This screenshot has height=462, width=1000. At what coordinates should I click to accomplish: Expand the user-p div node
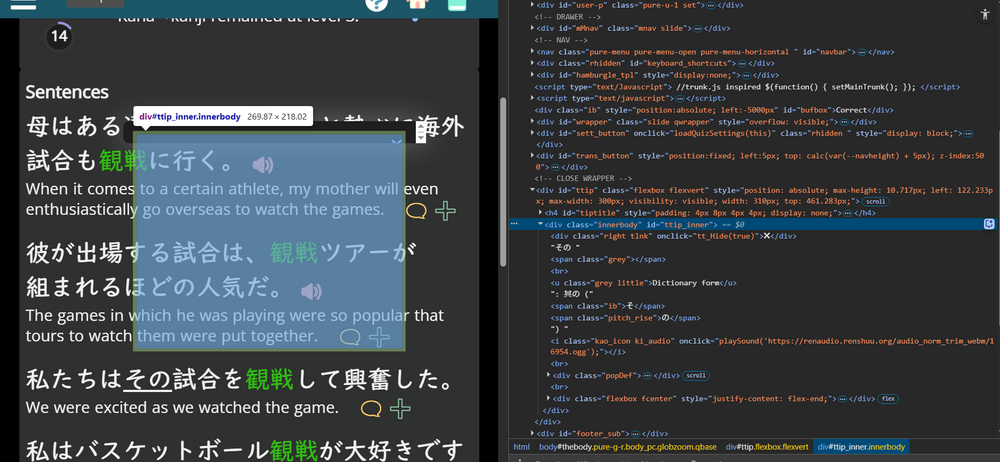(x=533, y=5)
